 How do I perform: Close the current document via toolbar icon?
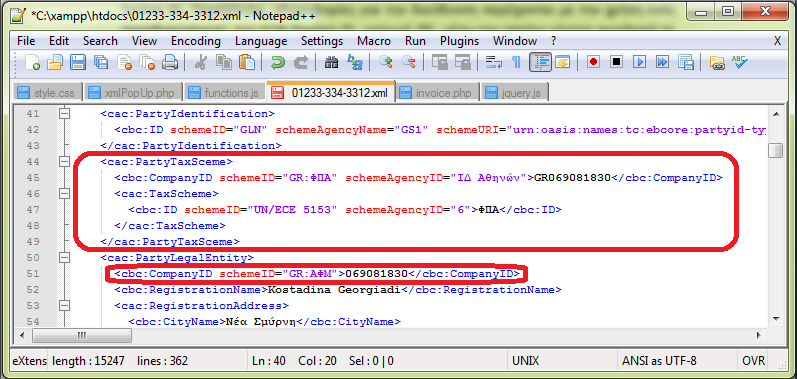pos(124,62)
